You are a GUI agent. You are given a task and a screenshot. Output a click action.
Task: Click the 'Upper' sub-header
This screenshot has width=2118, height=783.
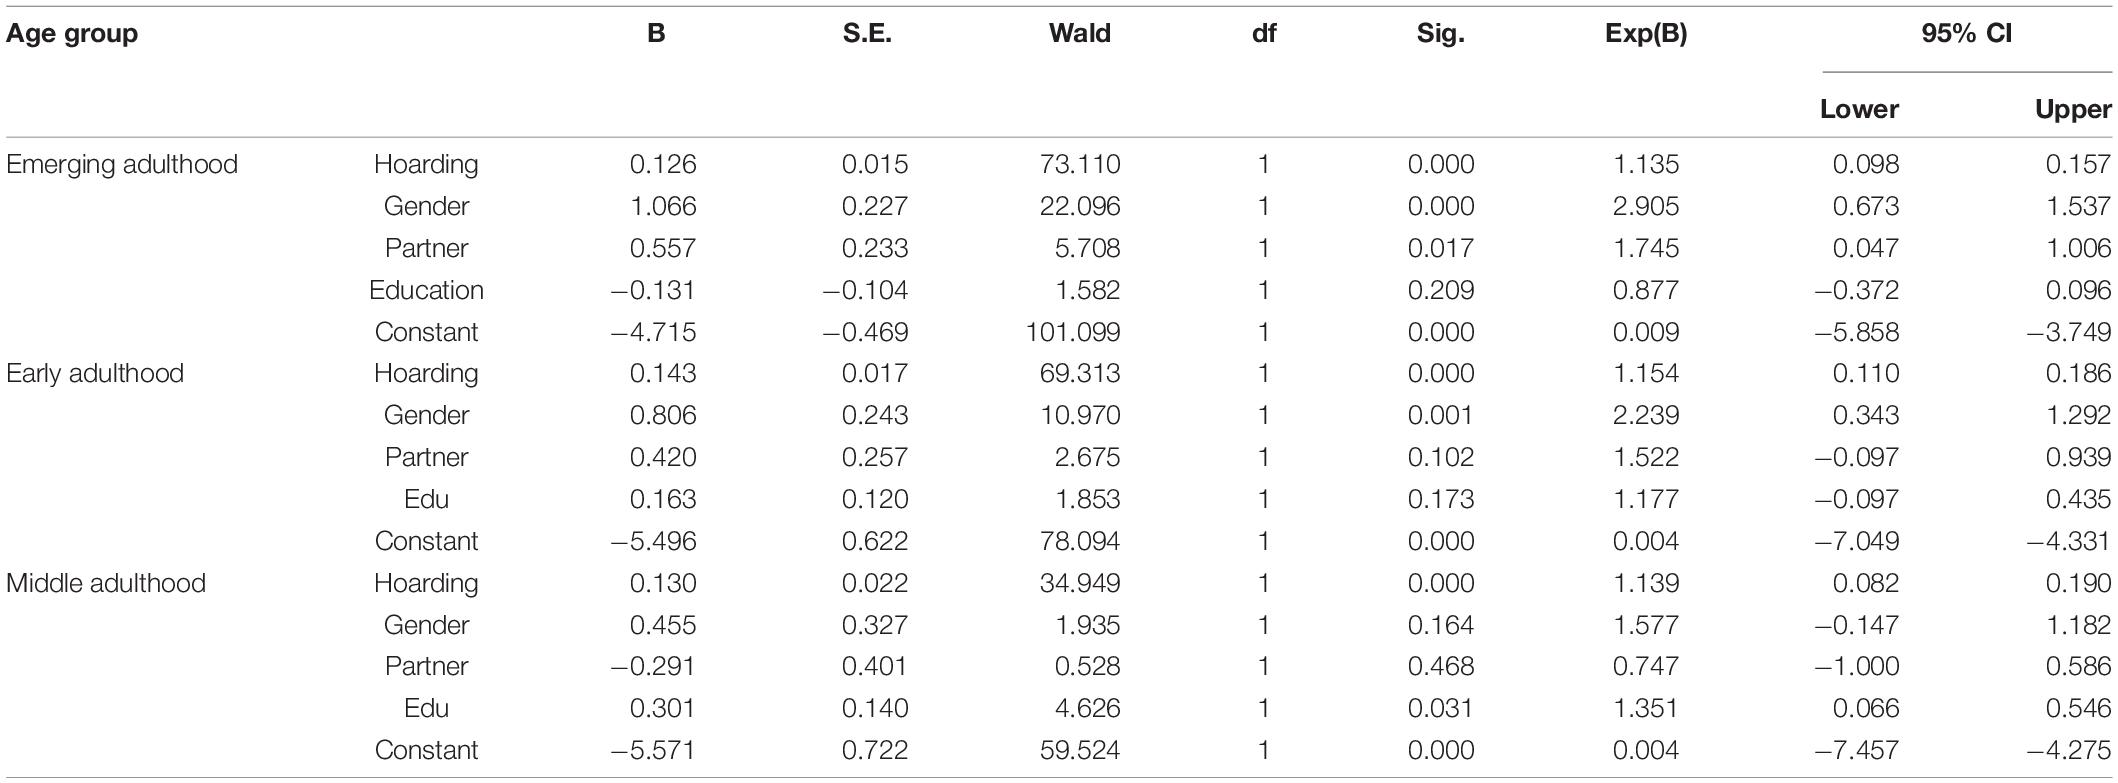[x=2073, y=110]
